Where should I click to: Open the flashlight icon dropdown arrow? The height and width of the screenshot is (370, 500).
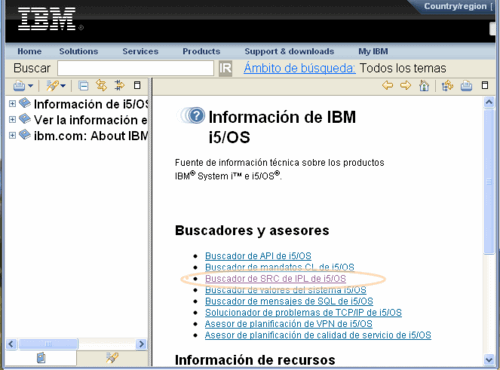63,86
